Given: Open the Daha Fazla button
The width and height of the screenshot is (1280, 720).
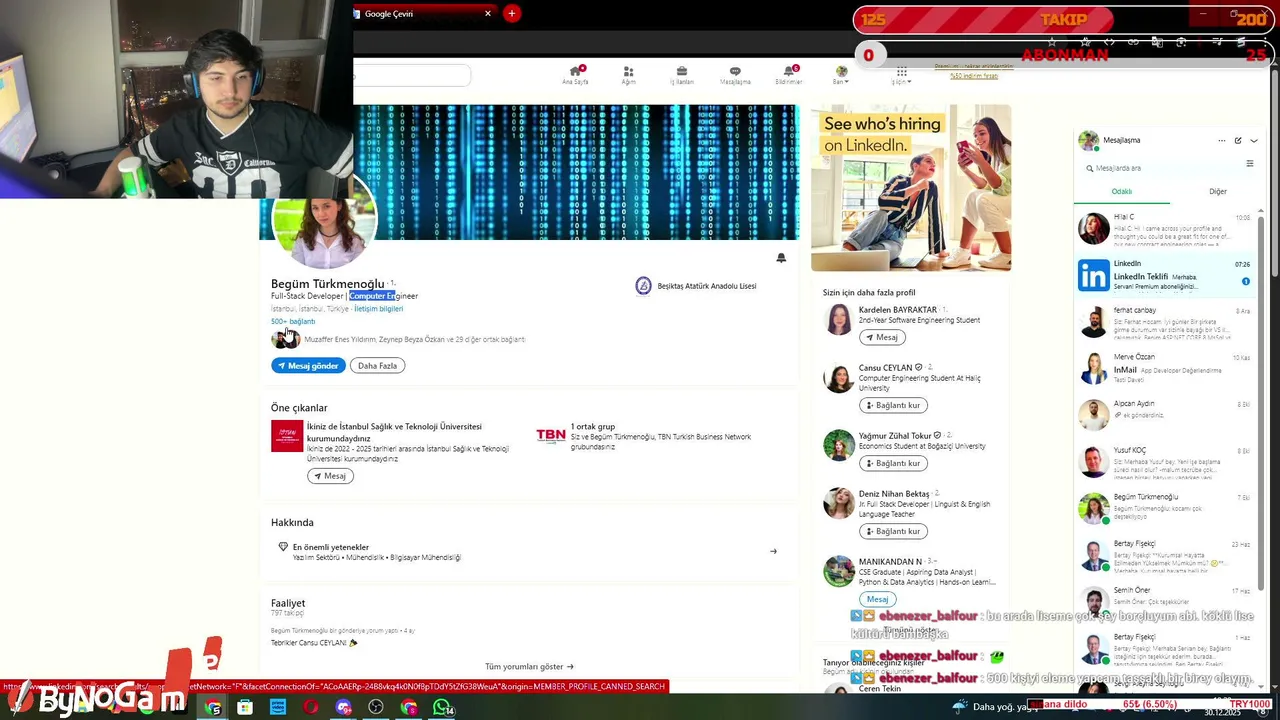Looking at the screenshot, I should point(377,366).
